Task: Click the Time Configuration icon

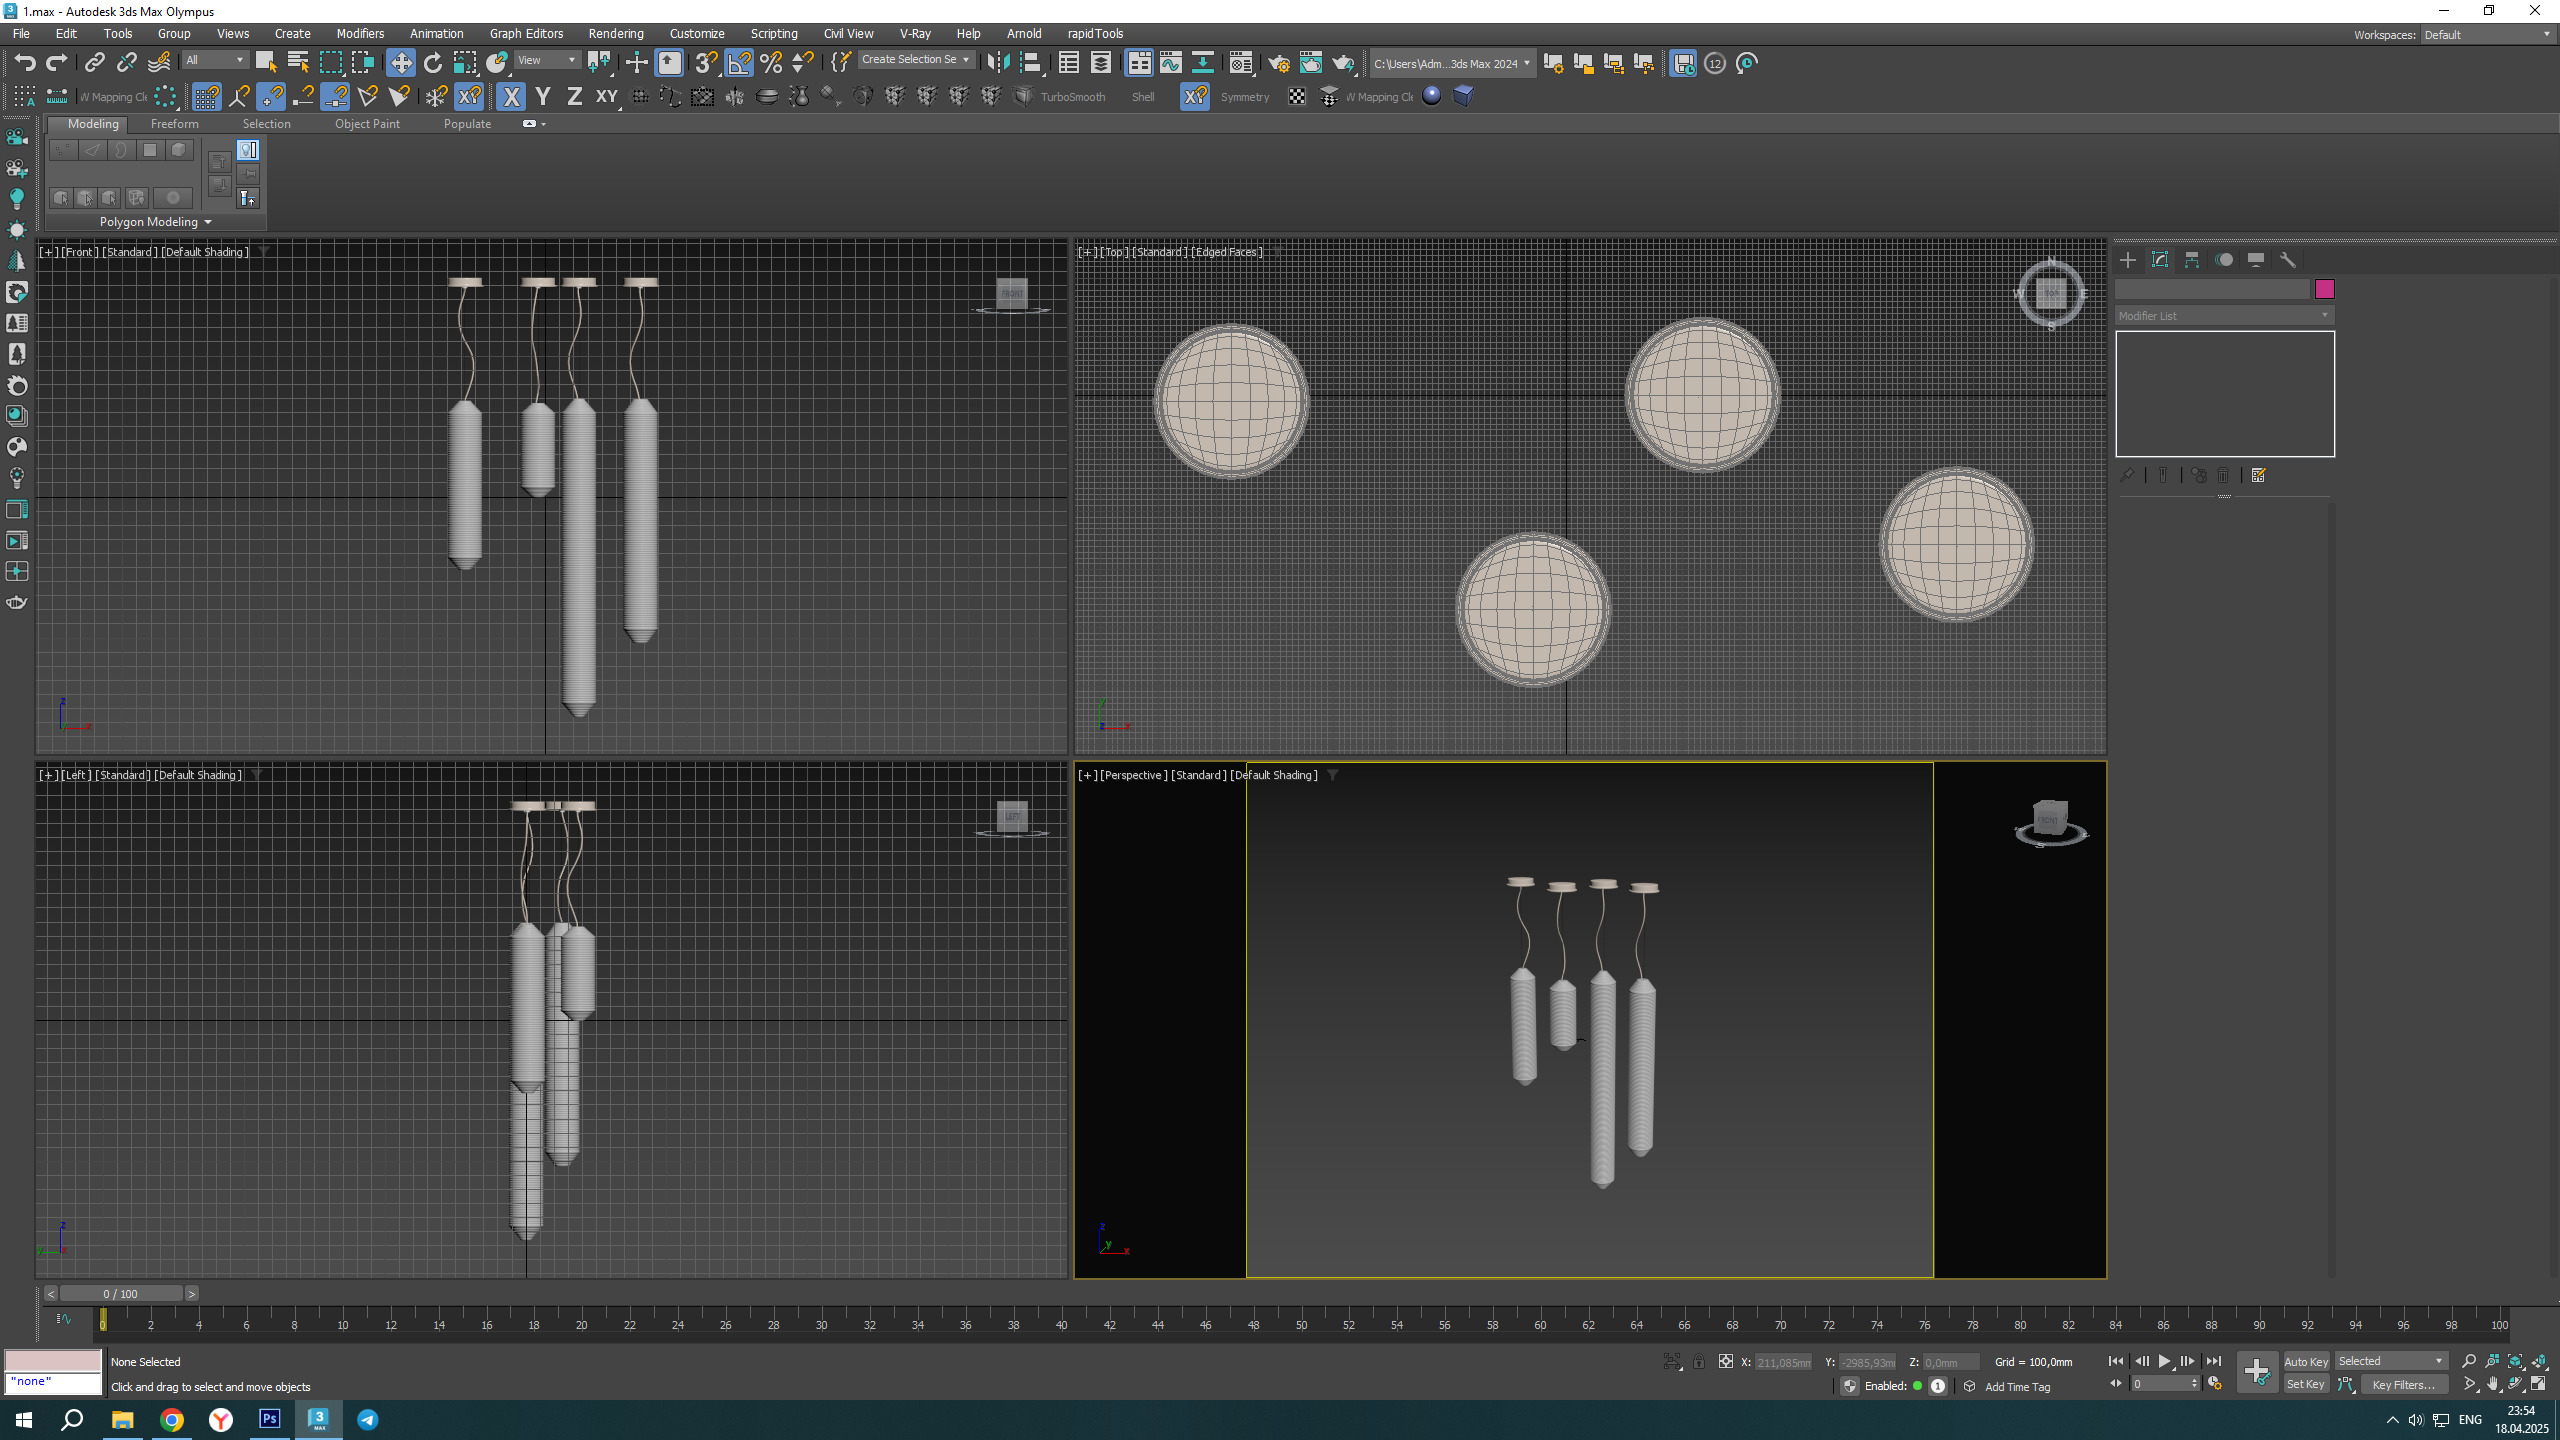Action: pyautogui.click(x=2214, y=1384)
